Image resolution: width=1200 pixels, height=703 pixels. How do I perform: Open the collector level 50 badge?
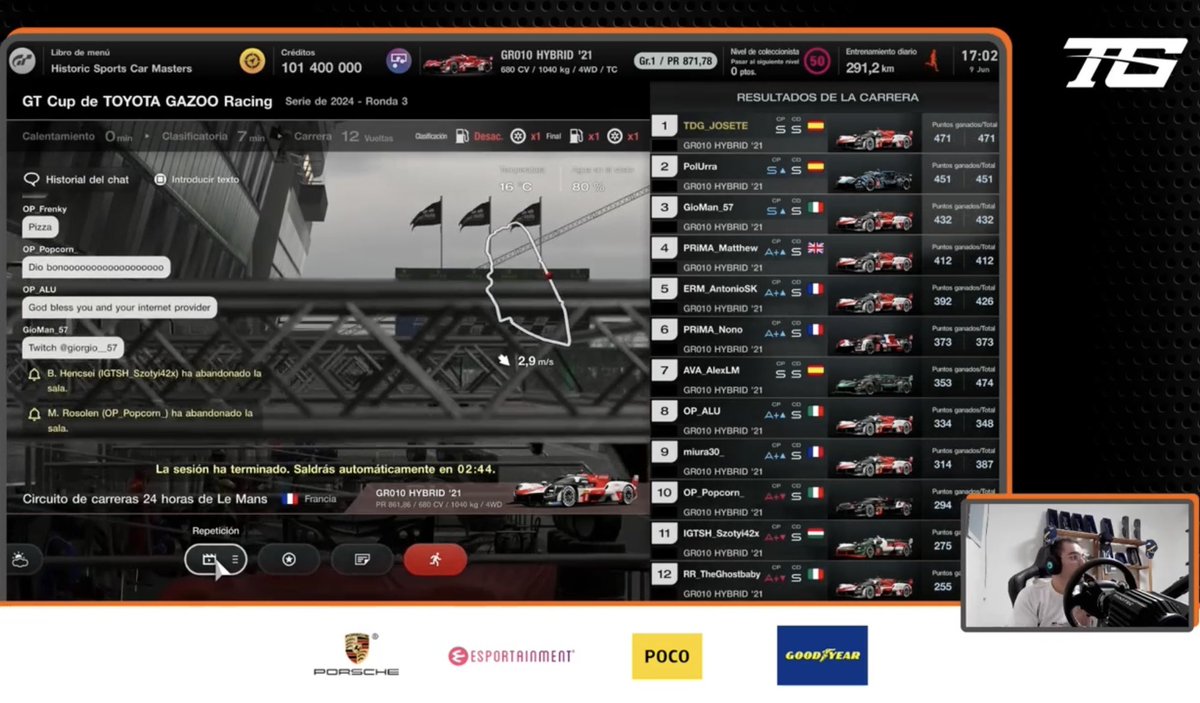coord(817,61)
